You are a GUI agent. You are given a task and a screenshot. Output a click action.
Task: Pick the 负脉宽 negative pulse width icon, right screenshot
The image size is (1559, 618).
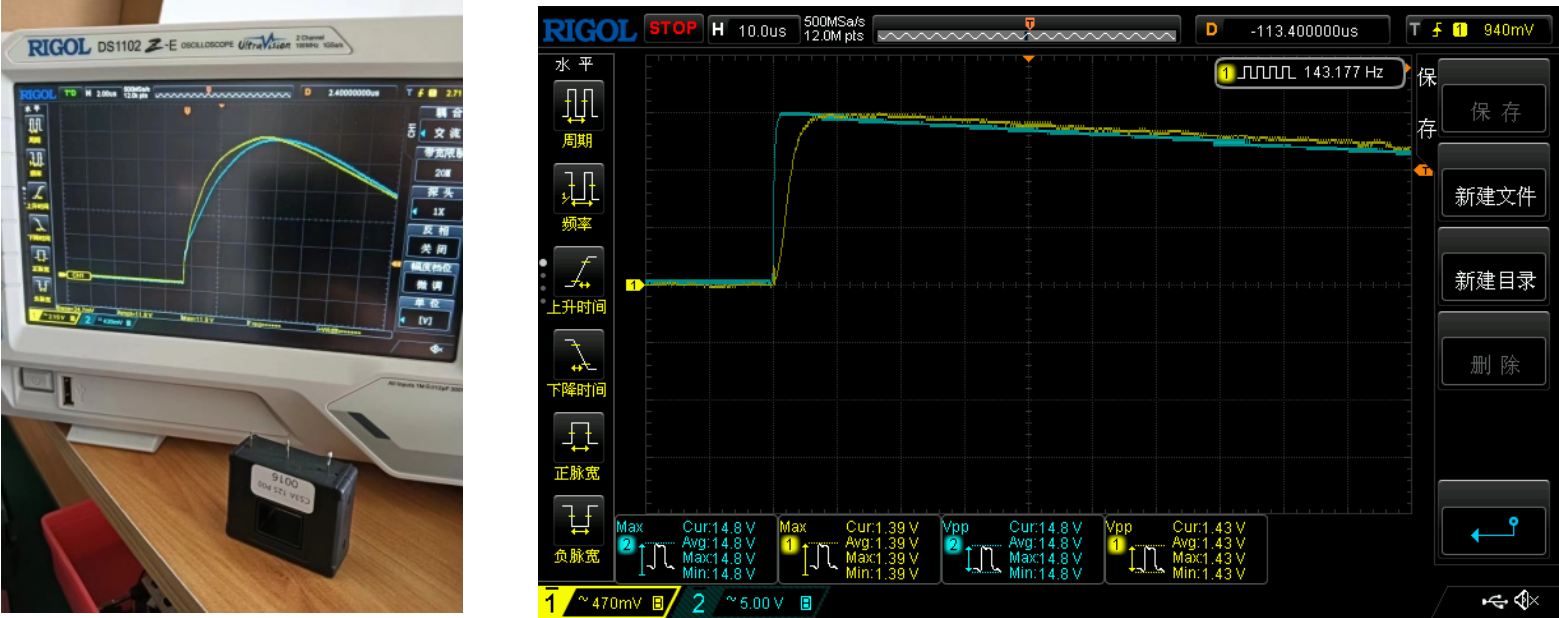point(579,520)
